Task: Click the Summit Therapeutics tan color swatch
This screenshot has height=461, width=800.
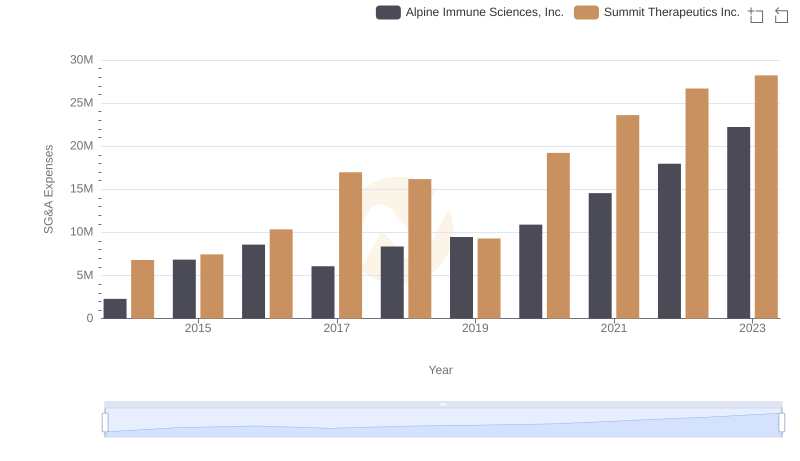Action: click(586, 12)
